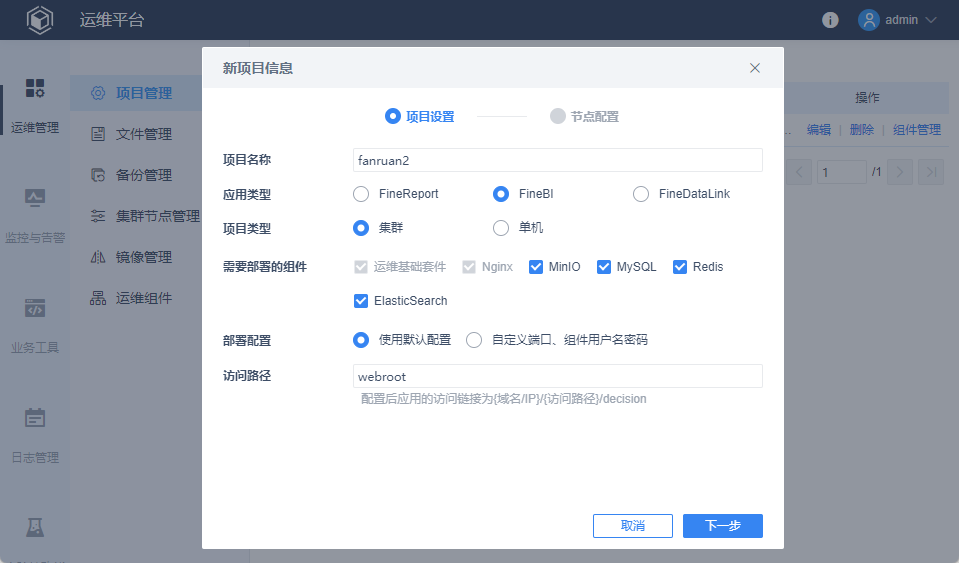Image resolution: width=959 pixels, height=563 pixels.
Task: Click the 组件管理 link in table
Action: (917, 130)
